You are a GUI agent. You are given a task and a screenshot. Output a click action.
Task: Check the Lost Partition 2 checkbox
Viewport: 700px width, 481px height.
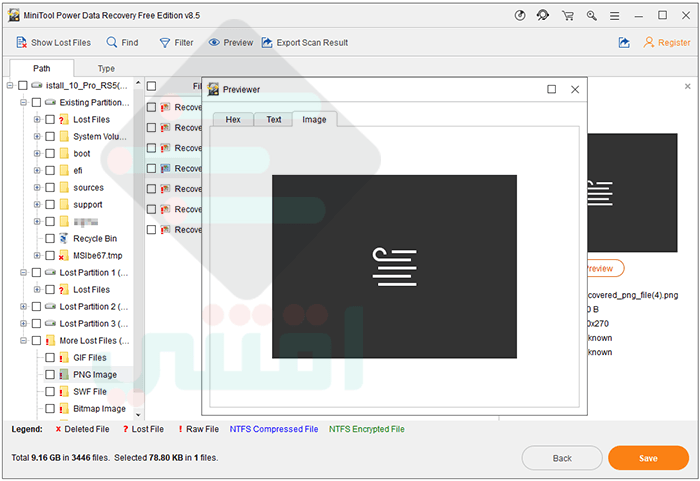[37, 306]
